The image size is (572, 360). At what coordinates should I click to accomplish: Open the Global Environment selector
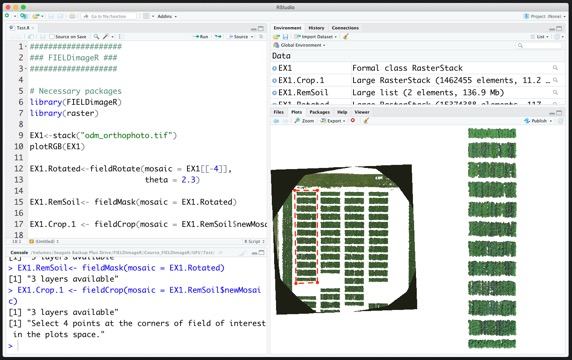coord(299,45)
